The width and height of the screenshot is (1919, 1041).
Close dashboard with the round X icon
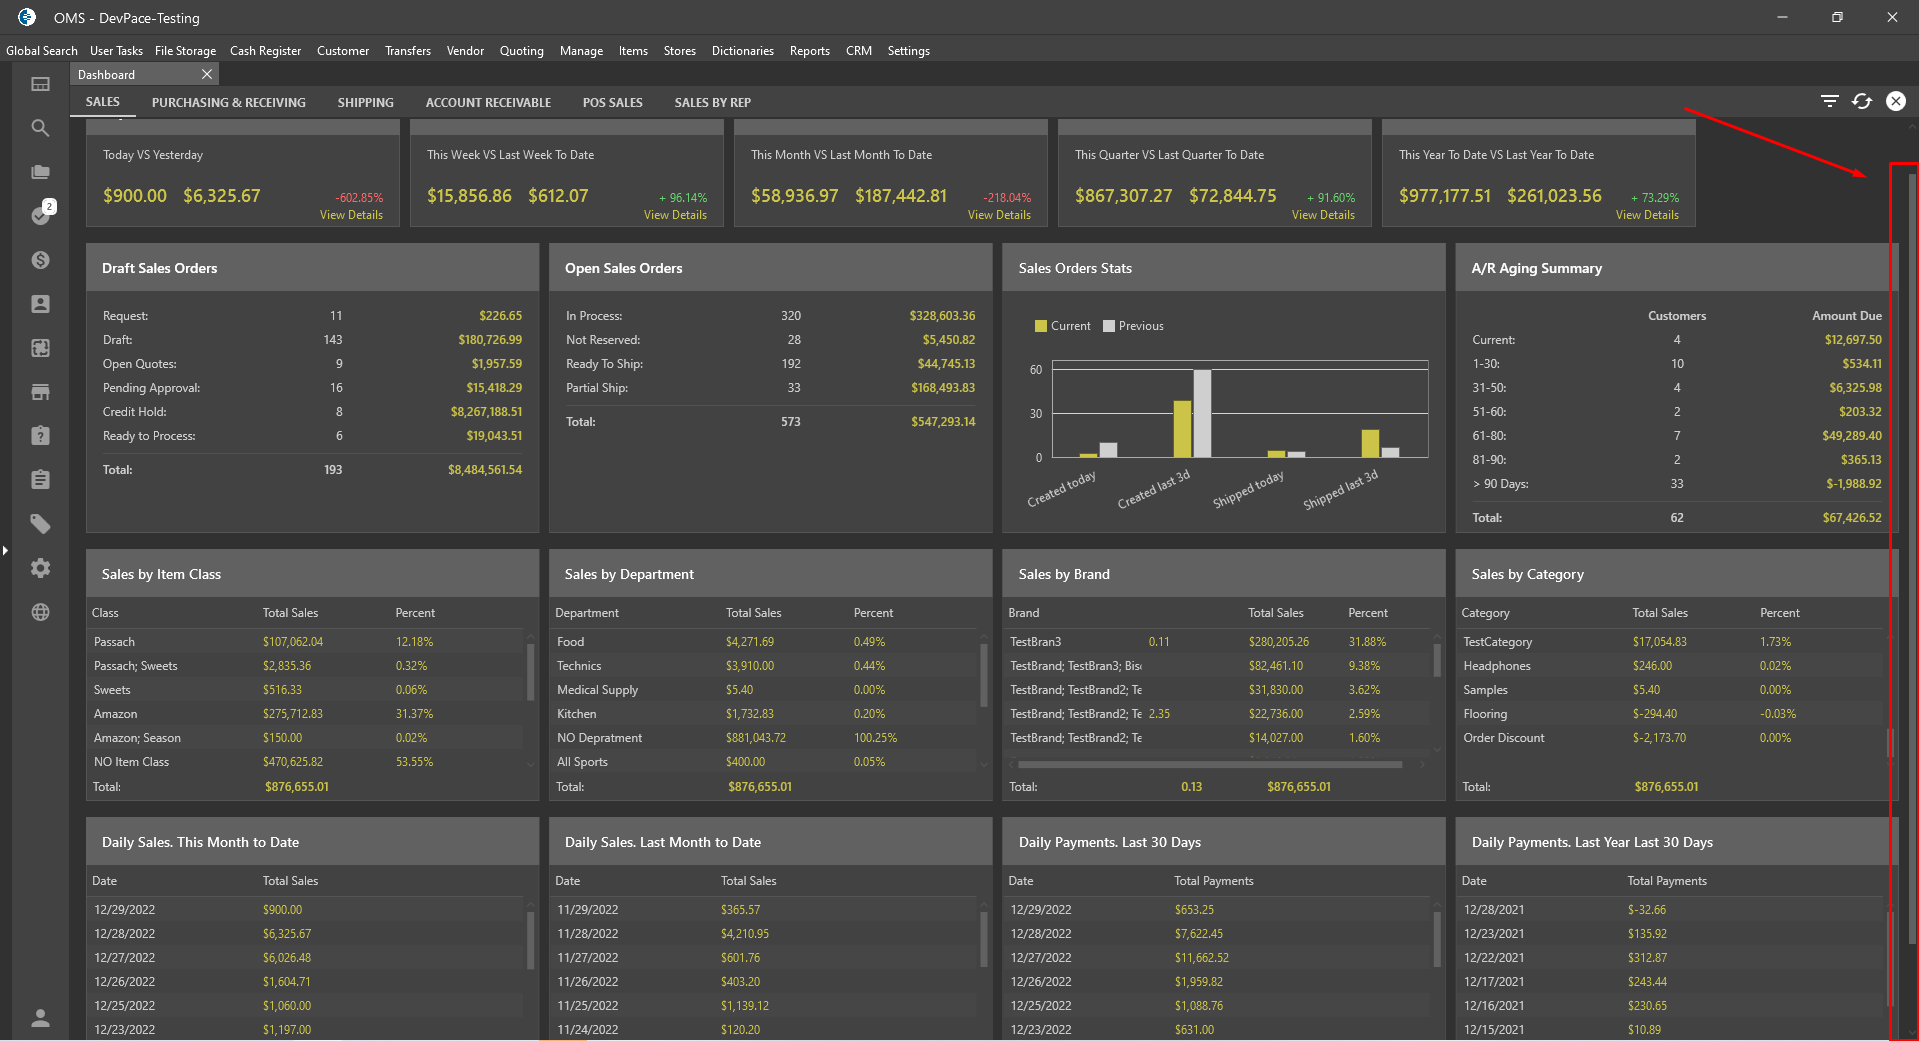click(1896, 101)
